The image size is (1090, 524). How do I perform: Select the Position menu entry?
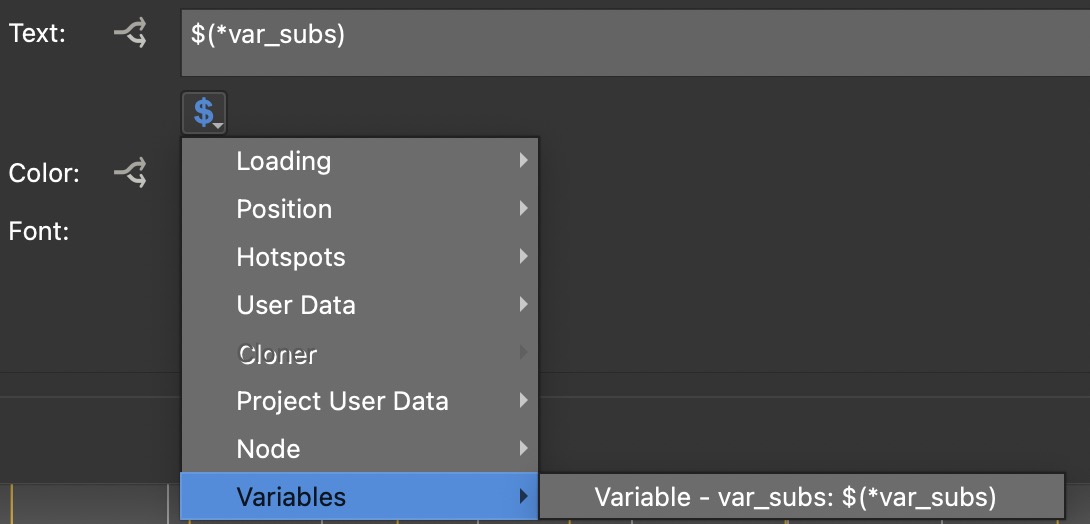284,209
